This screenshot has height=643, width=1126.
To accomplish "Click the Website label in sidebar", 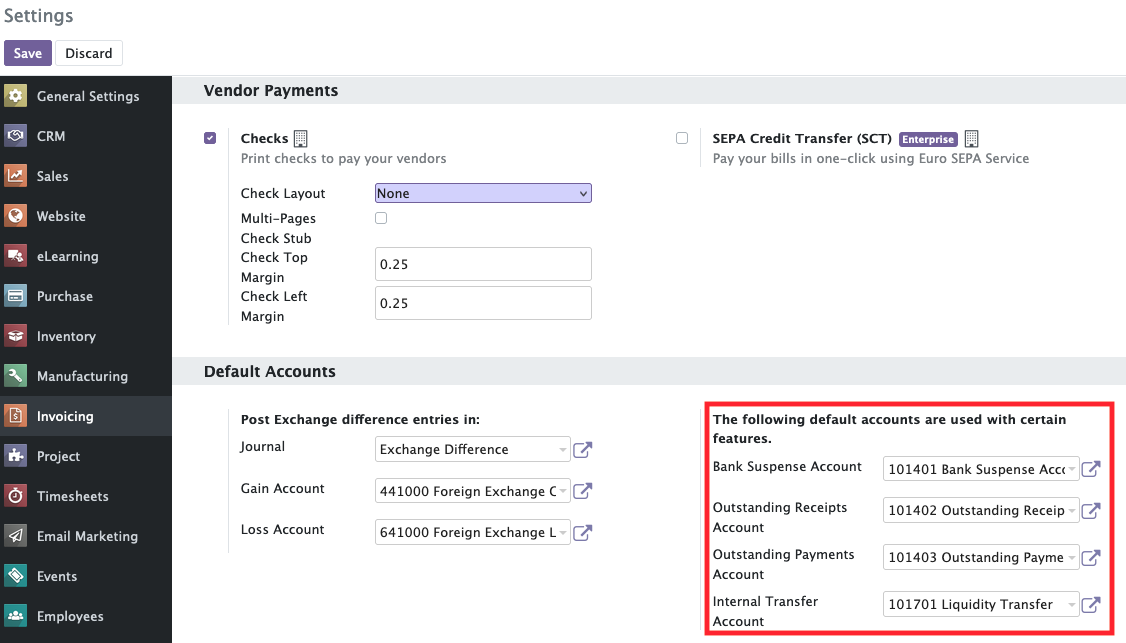I will pyautogui.click(x=61, y=216).
